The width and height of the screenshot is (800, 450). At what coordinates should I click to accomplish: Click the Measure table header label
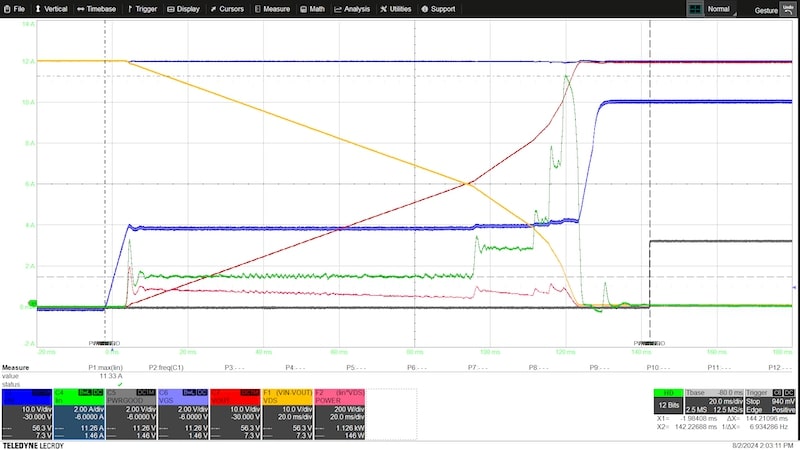pos(15,367)
